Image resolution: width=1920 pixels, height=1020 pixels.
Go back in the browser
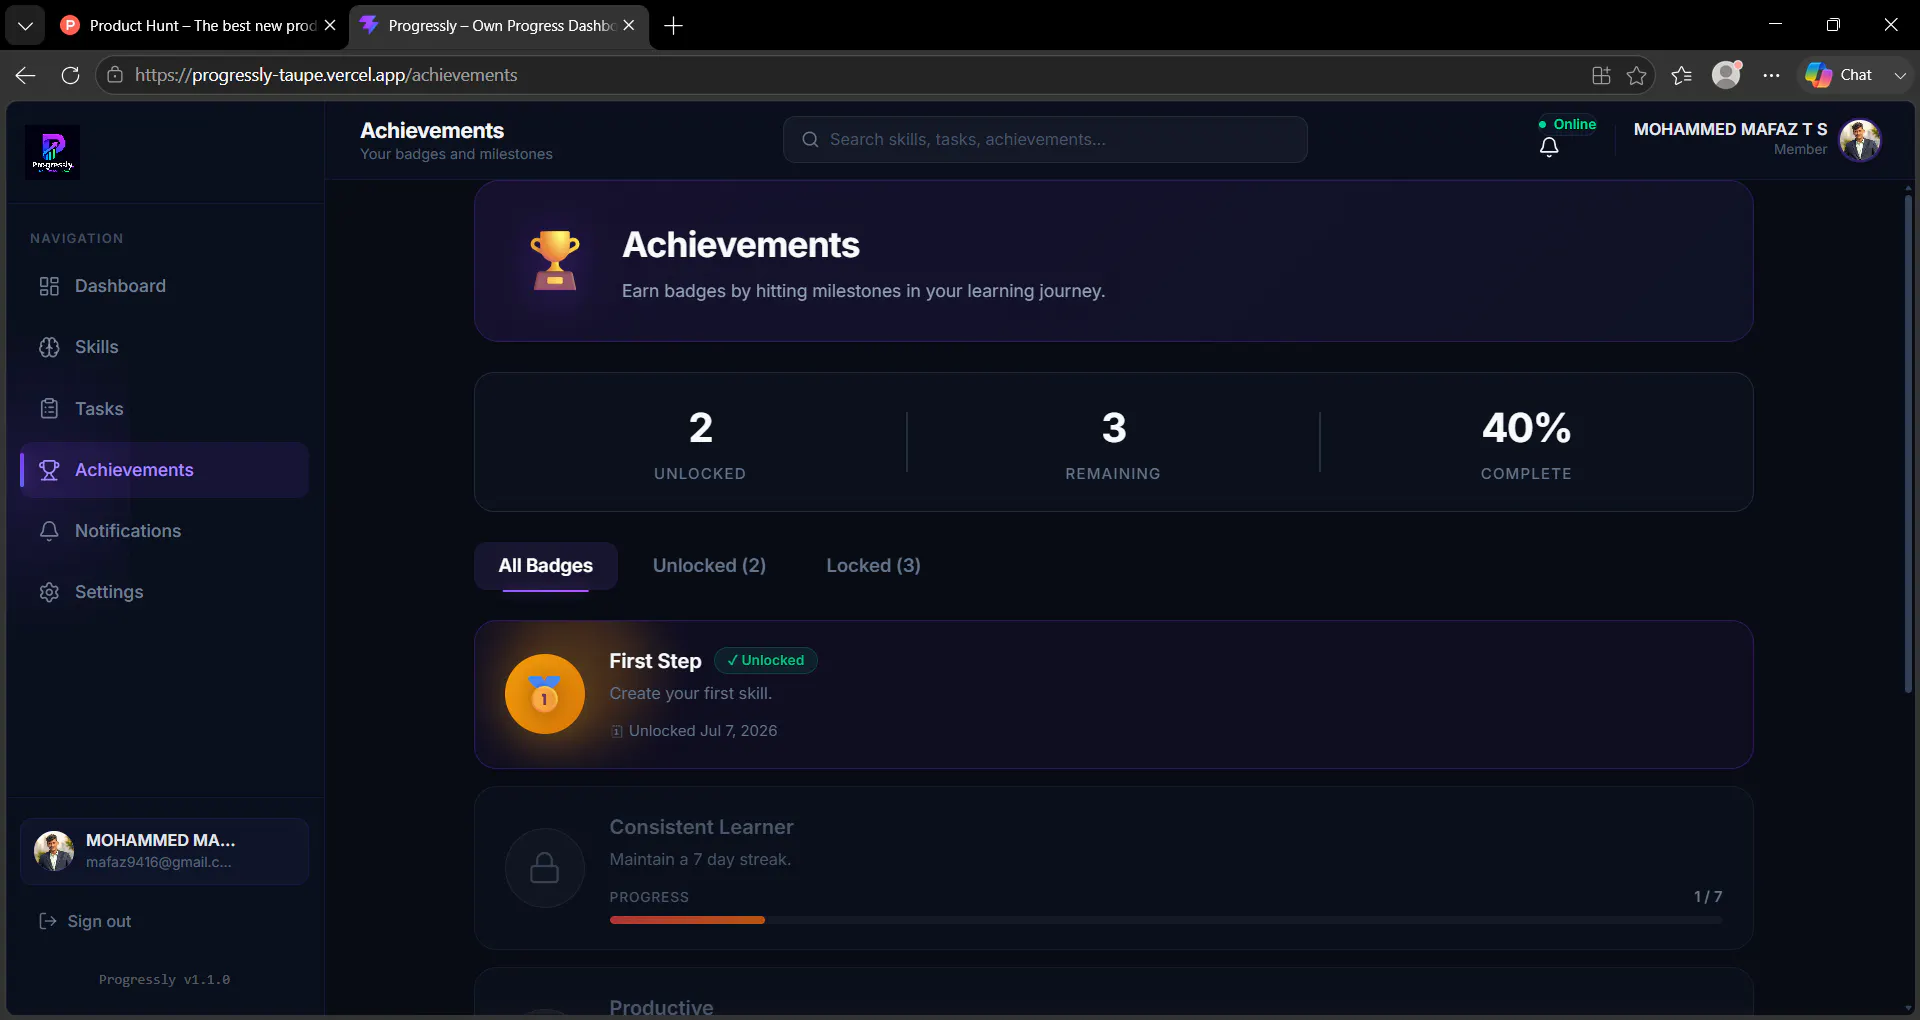25,75
